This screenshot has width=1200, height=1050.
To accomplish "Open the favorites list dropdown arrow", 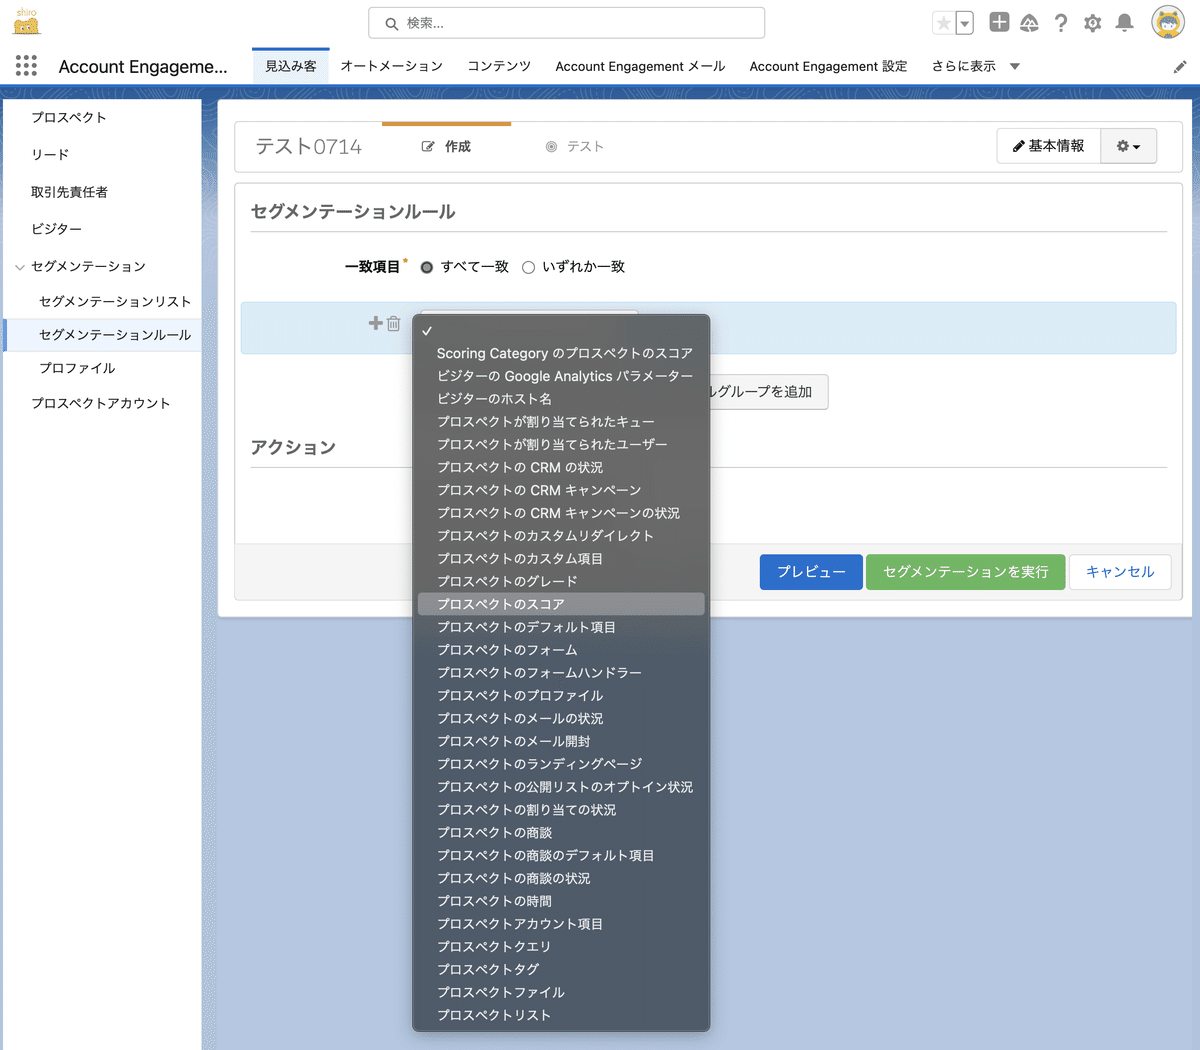I will [964, 23].
